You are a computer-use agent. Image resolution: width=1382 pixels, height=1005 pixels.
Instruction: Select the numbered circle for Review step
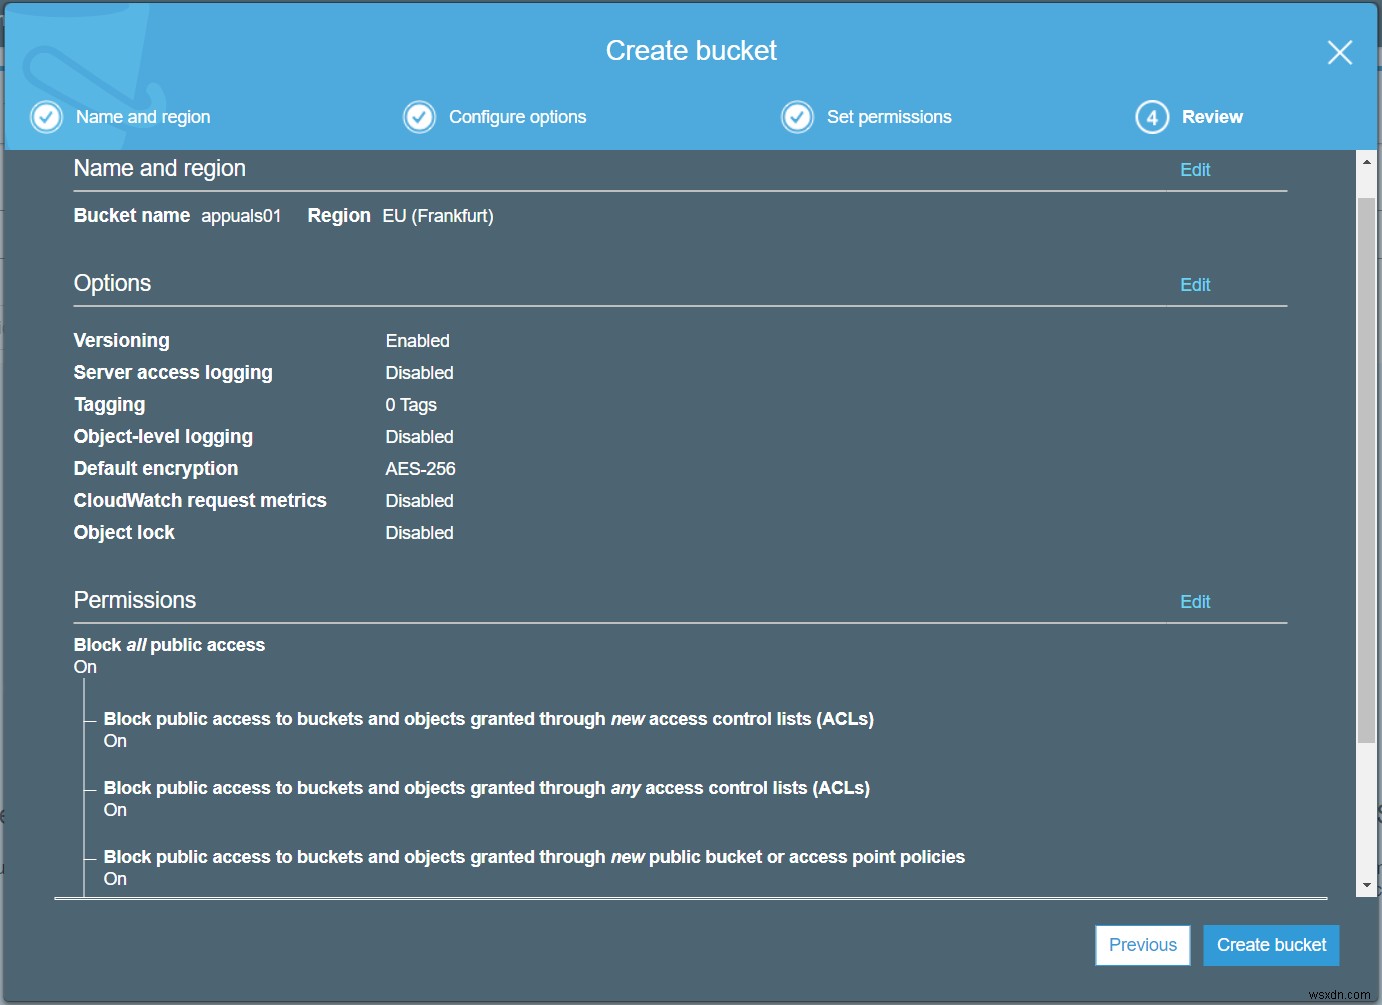[x=1151, y=117]
